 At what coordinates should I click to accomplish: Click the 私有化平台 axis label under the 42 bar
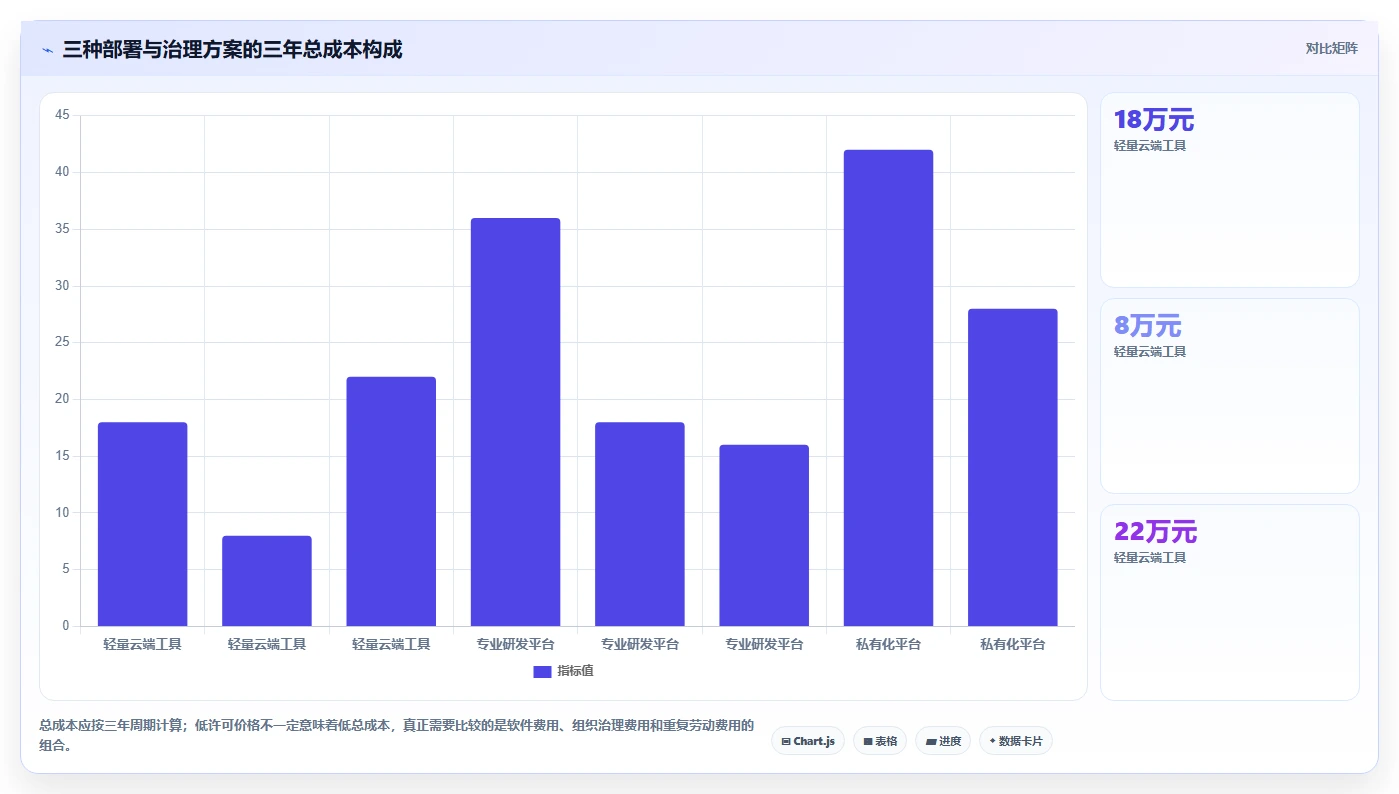(x=888, y=645)
